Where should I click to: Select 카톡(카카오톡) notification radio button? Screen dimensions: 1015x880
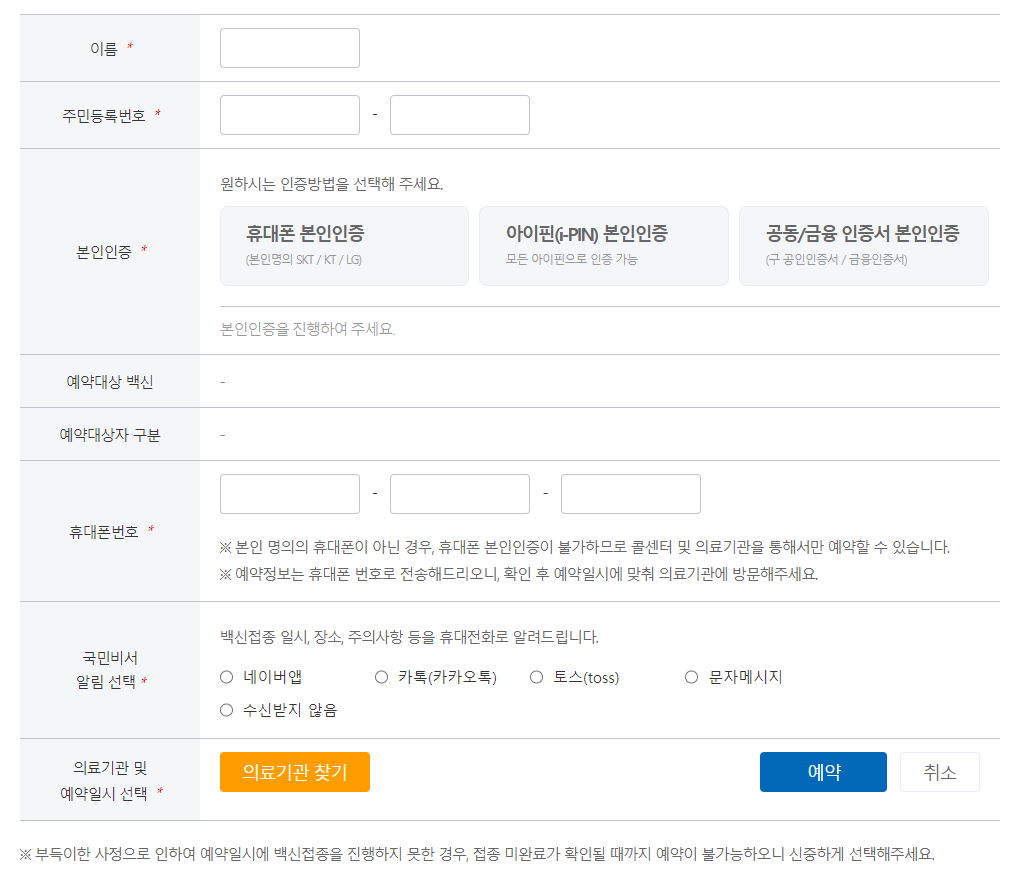(x=381, y=677)
